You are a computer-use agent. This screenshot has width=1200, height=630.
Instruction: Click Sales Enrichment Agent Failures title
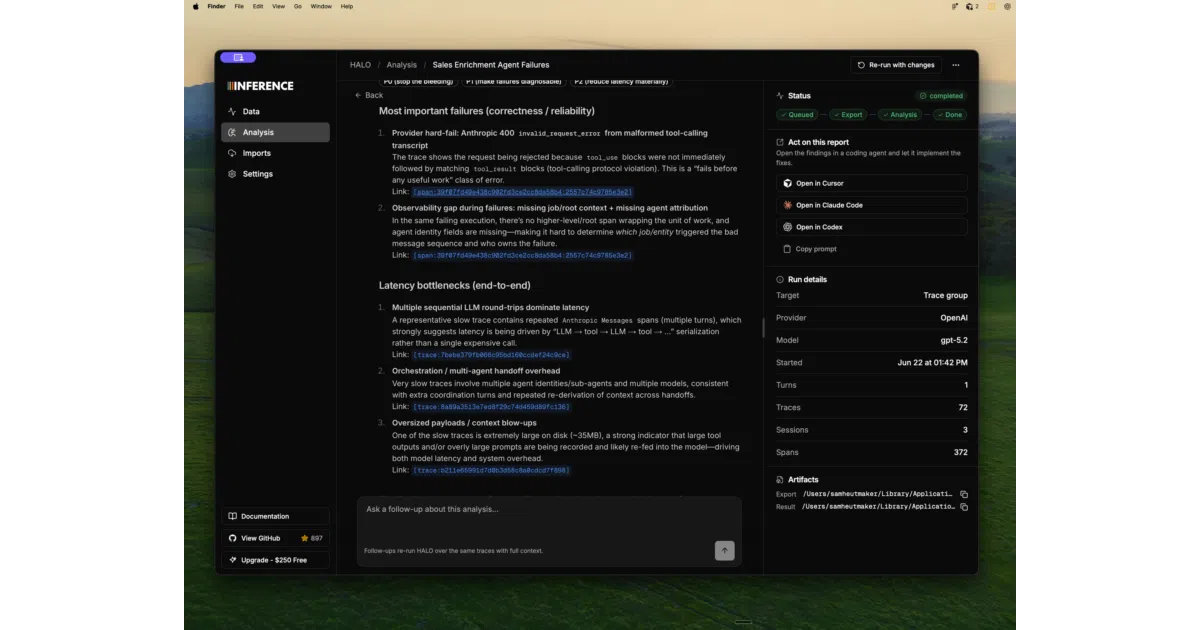[x=491, y=65]
